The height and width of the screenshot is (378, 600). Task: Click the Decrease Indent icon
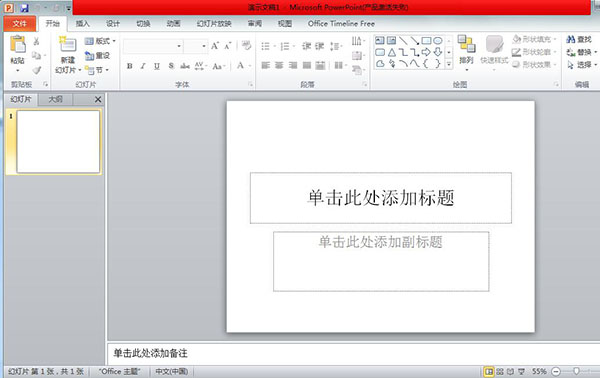pyautogui.click(x=306, y=46)
